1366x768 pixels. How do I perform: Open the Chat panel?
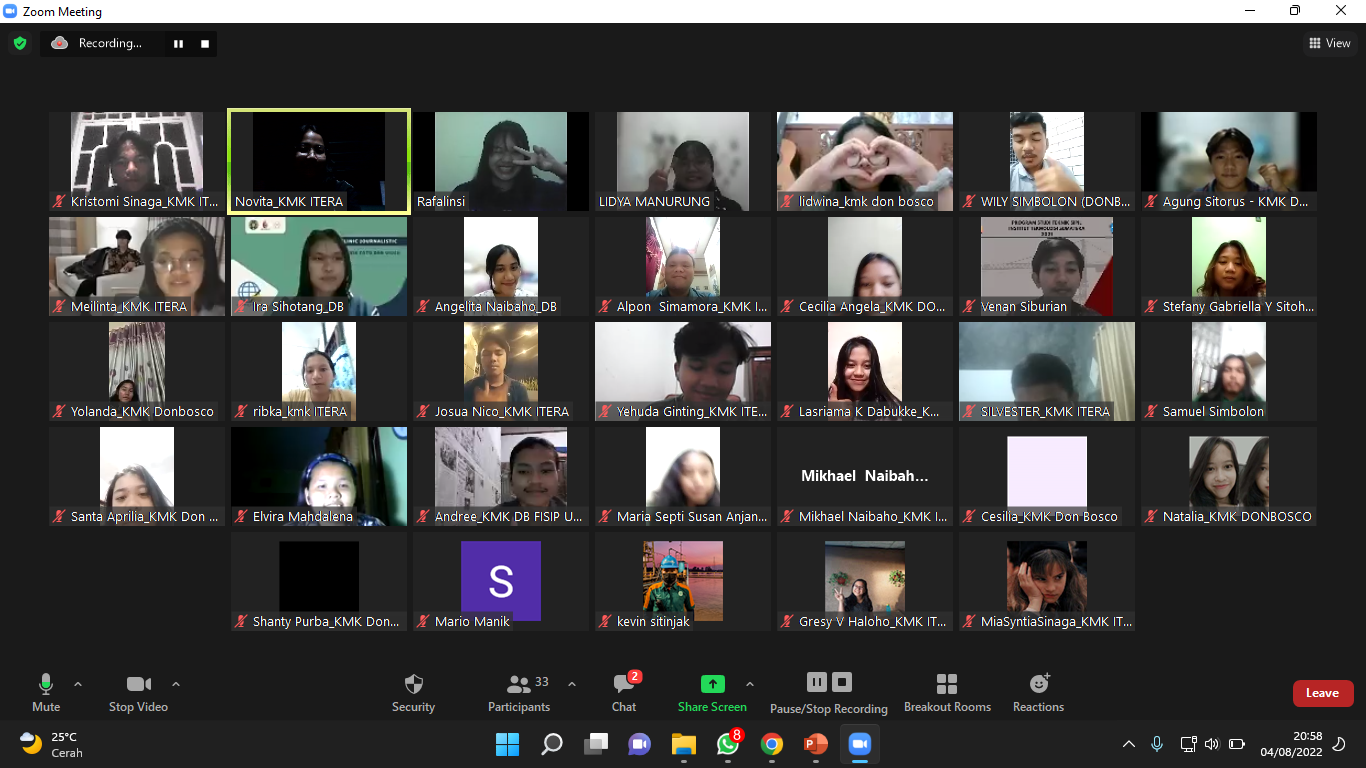tap(624, 692)
